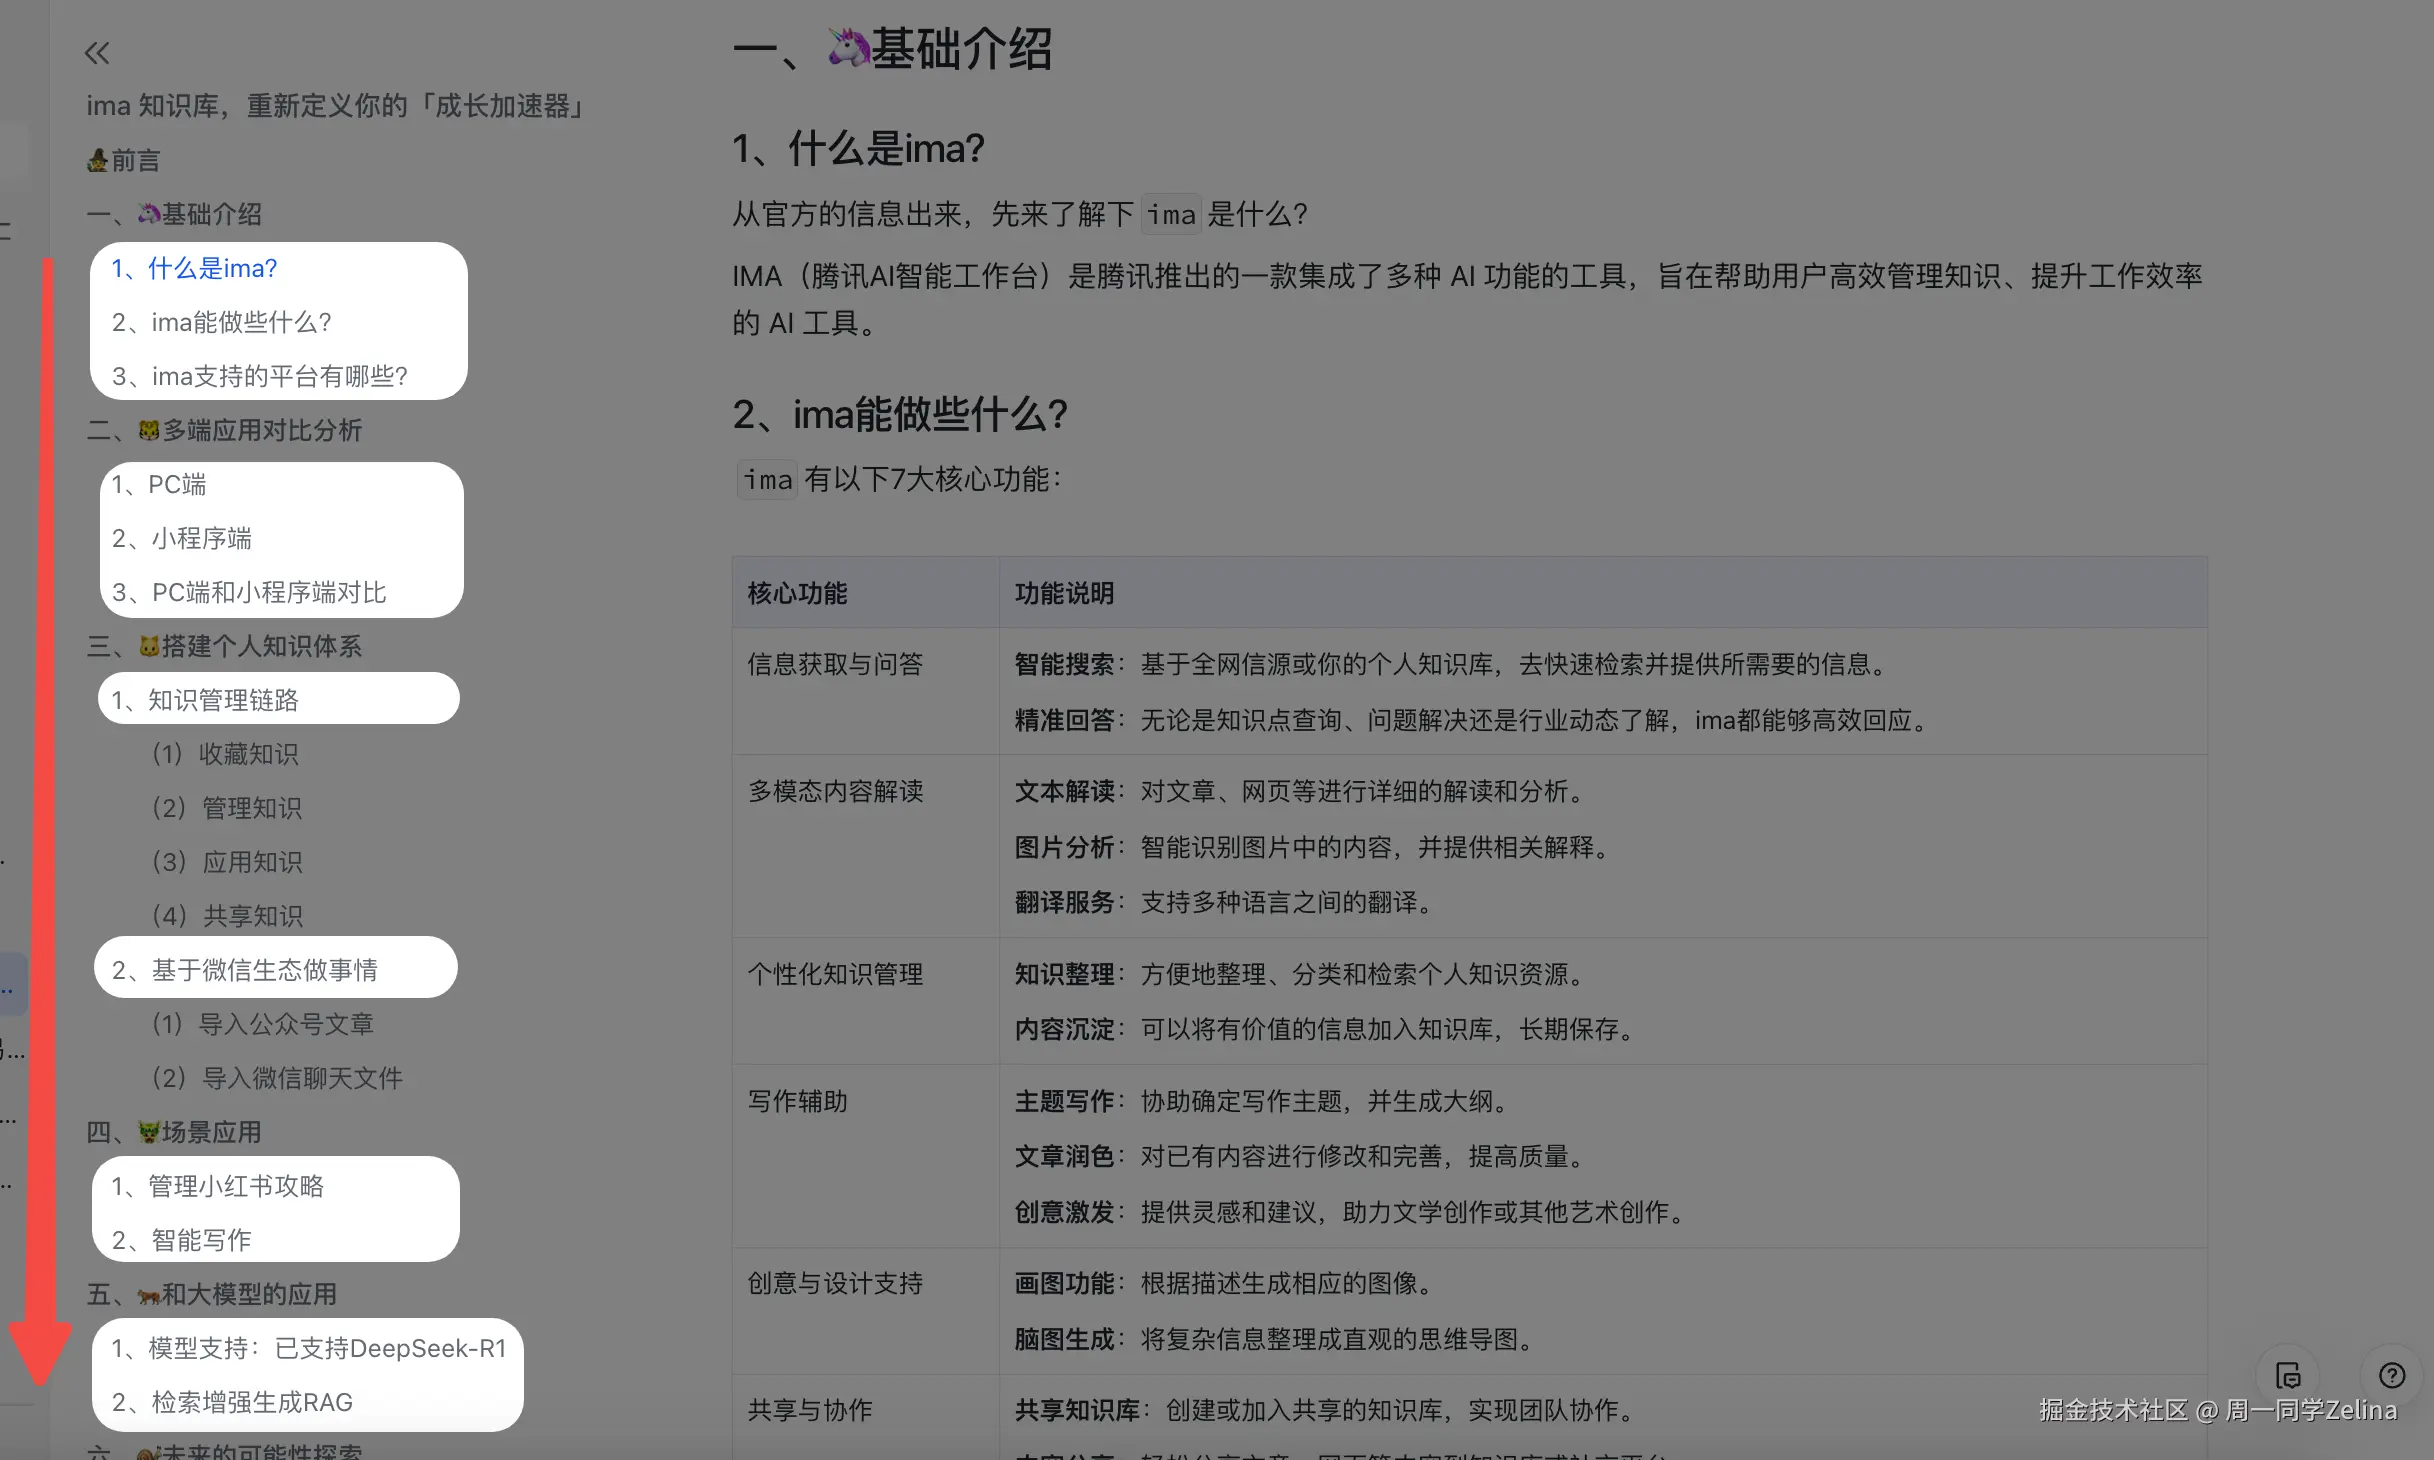Navigate to 3、ima支持的平台有哪些?

point(260,376)
